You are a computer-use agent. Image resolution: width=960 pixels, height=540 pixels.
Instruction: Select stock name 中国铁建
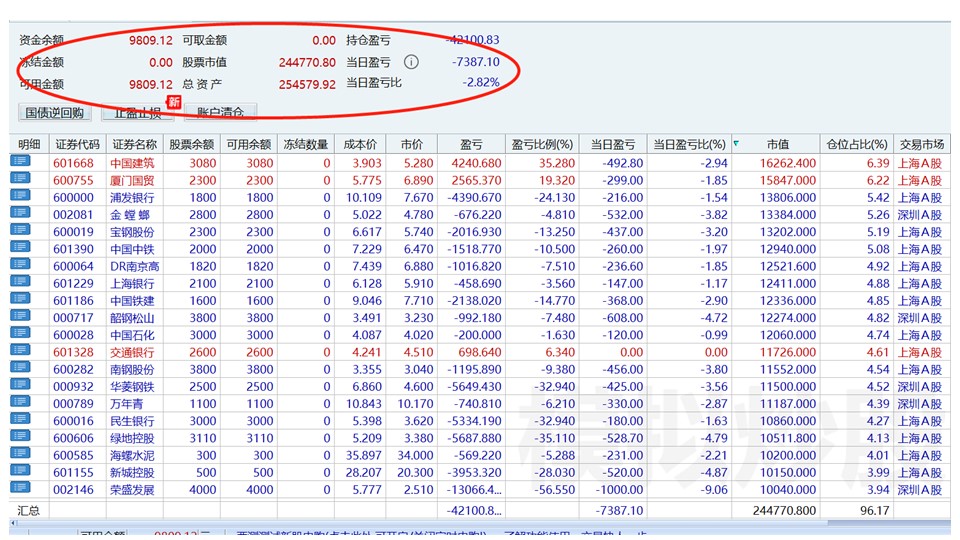click(132, 301)
